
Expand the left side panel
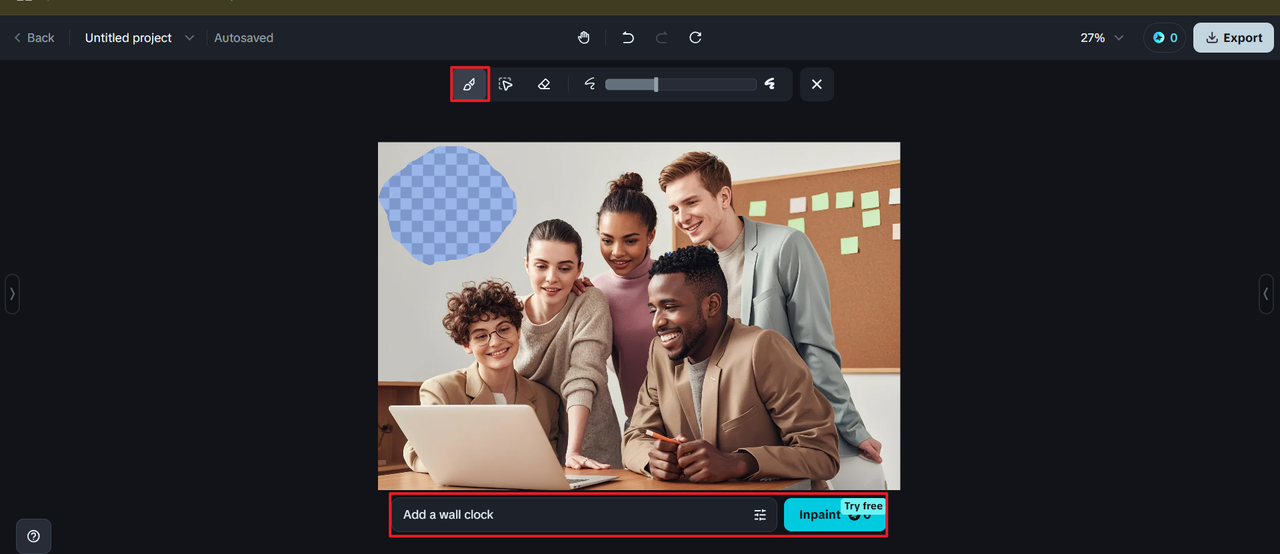click(12, 294)
